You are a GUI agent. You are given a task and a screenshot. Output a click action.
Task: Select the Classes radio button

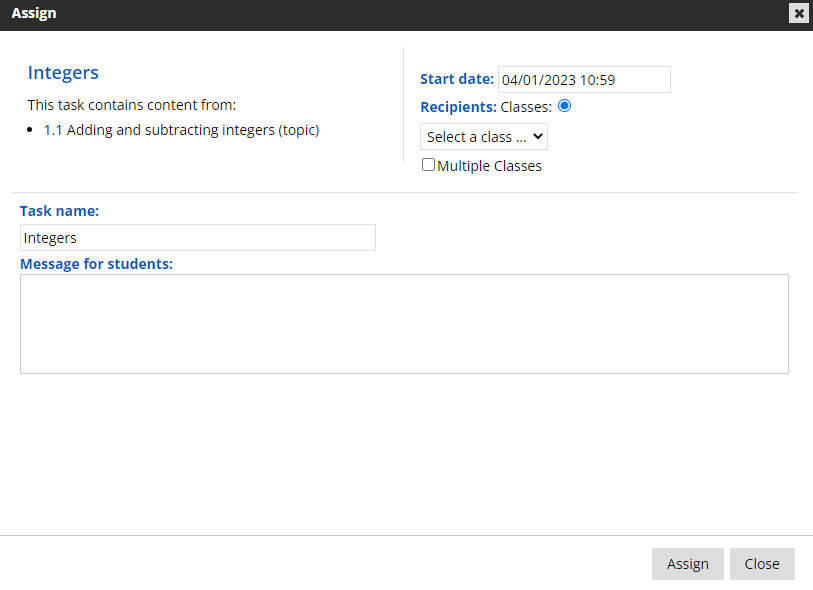coord(564,106)
